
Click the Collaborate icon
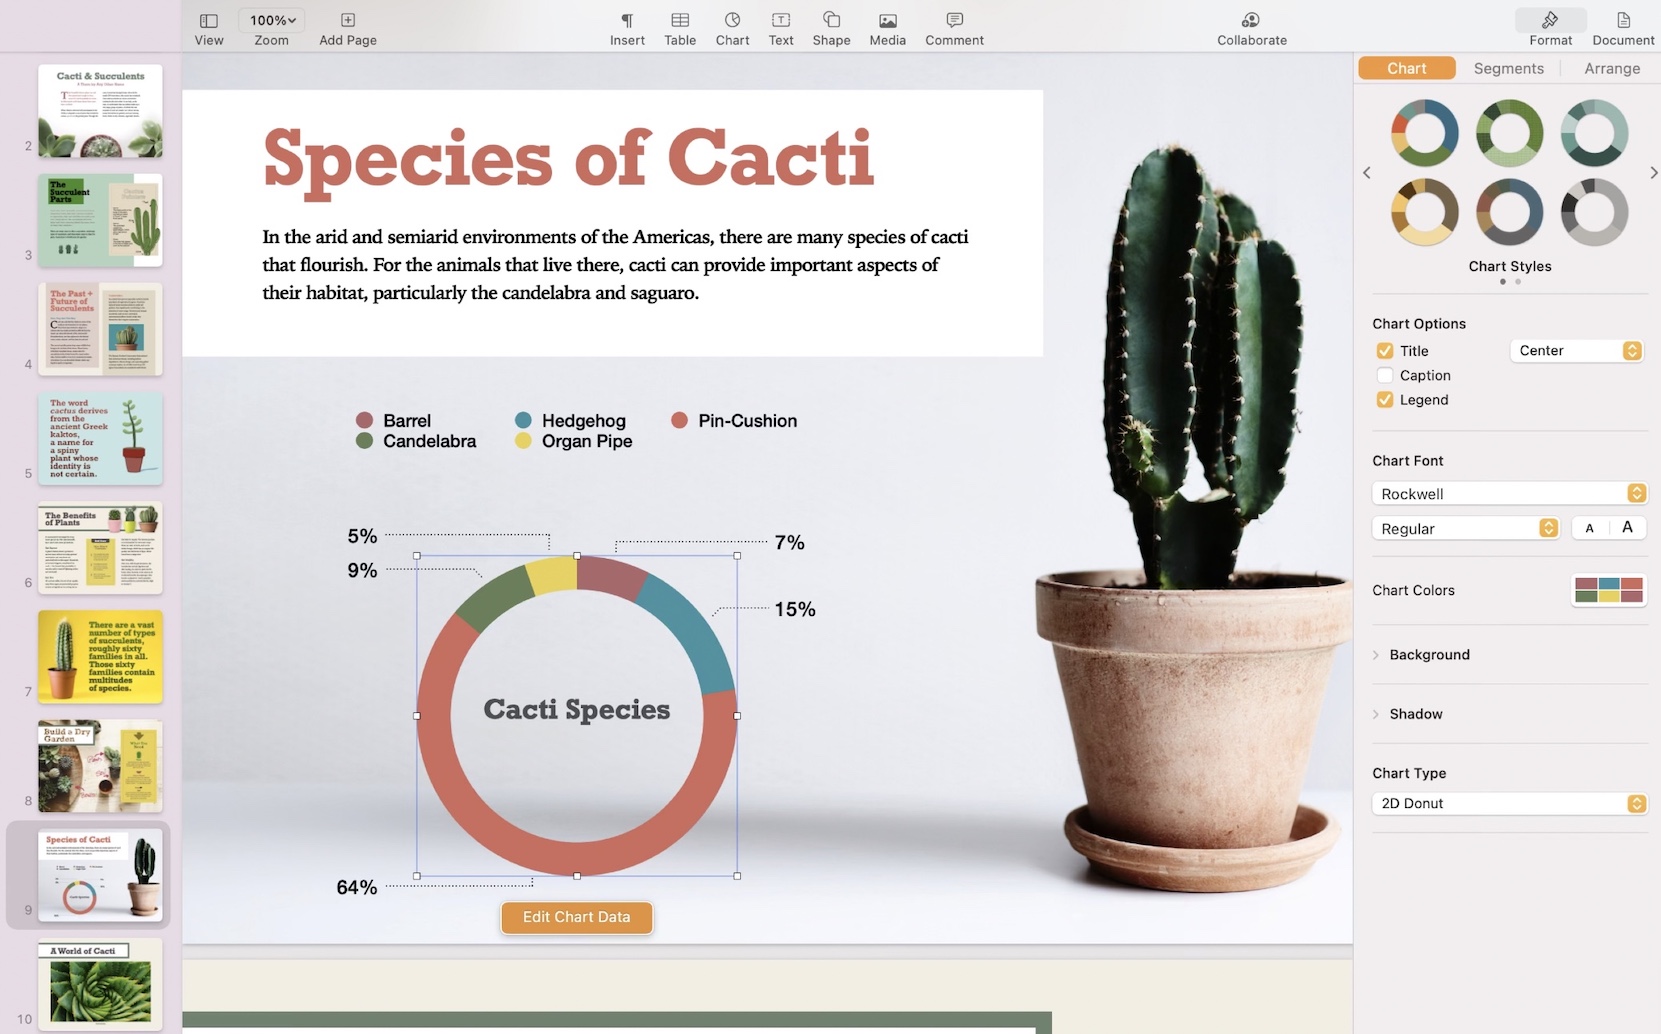pos(1251,21)
